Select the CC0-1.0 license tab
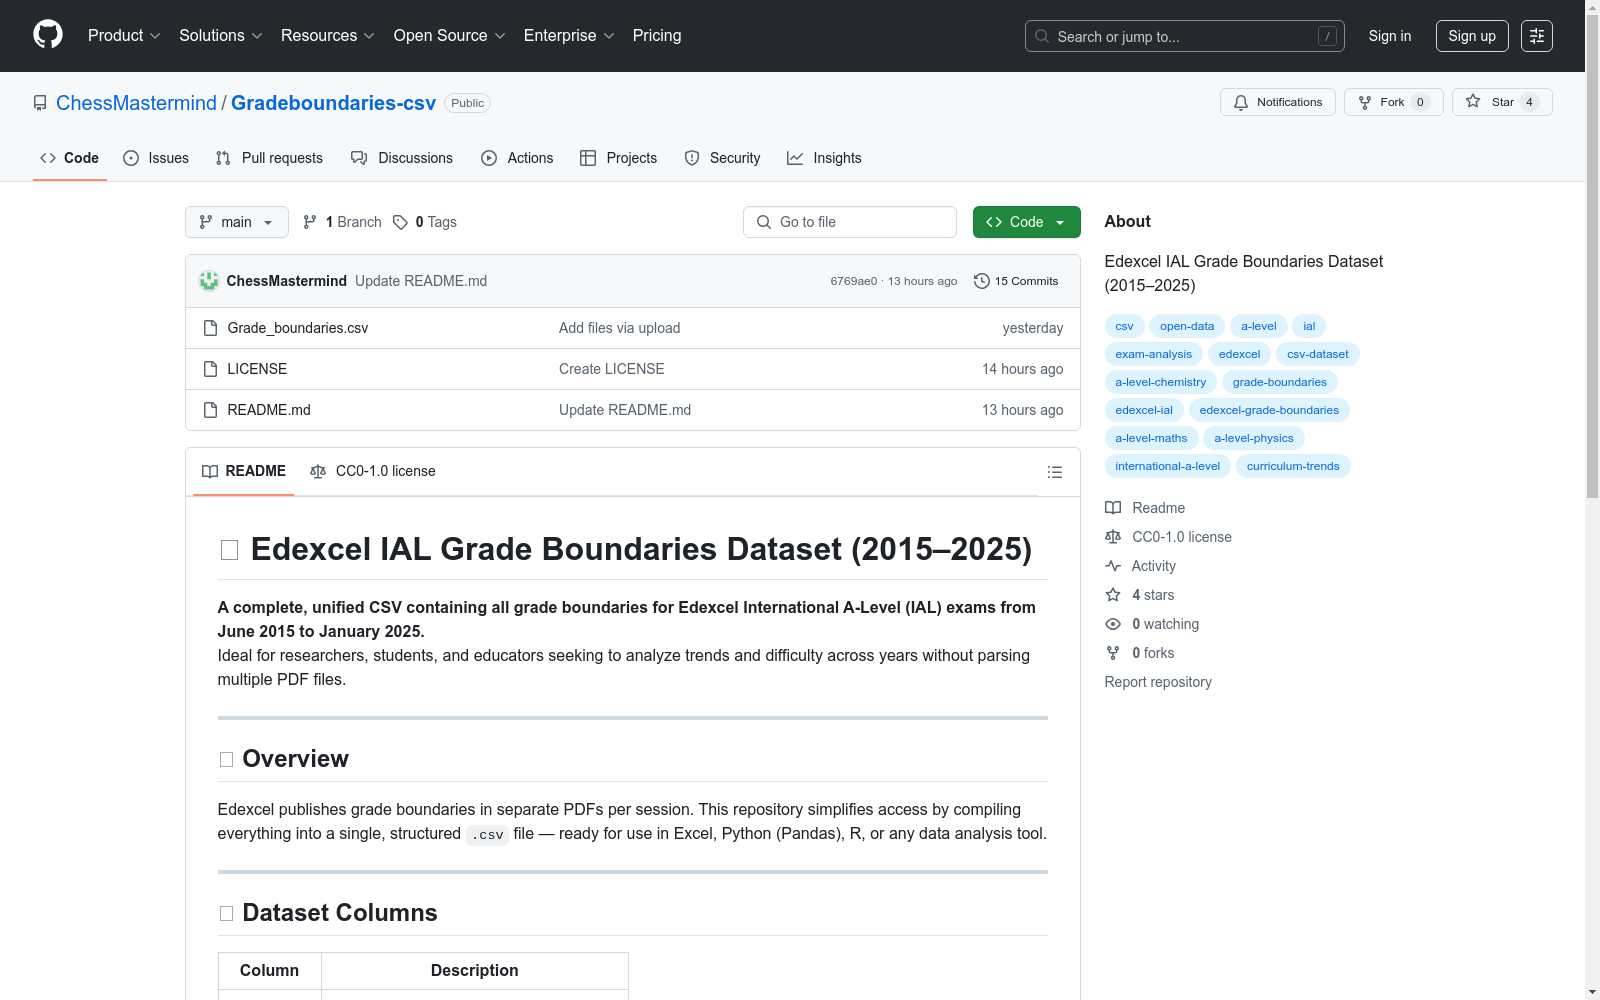This screenshot has height=1000, width=1600. tap(373, 471)
